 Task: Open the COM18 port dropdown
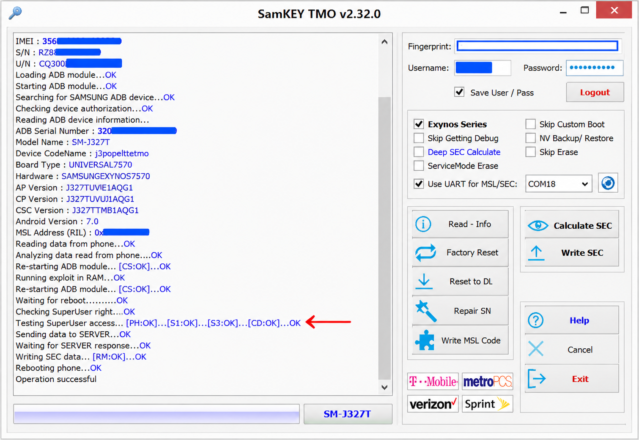coord(558,184)
